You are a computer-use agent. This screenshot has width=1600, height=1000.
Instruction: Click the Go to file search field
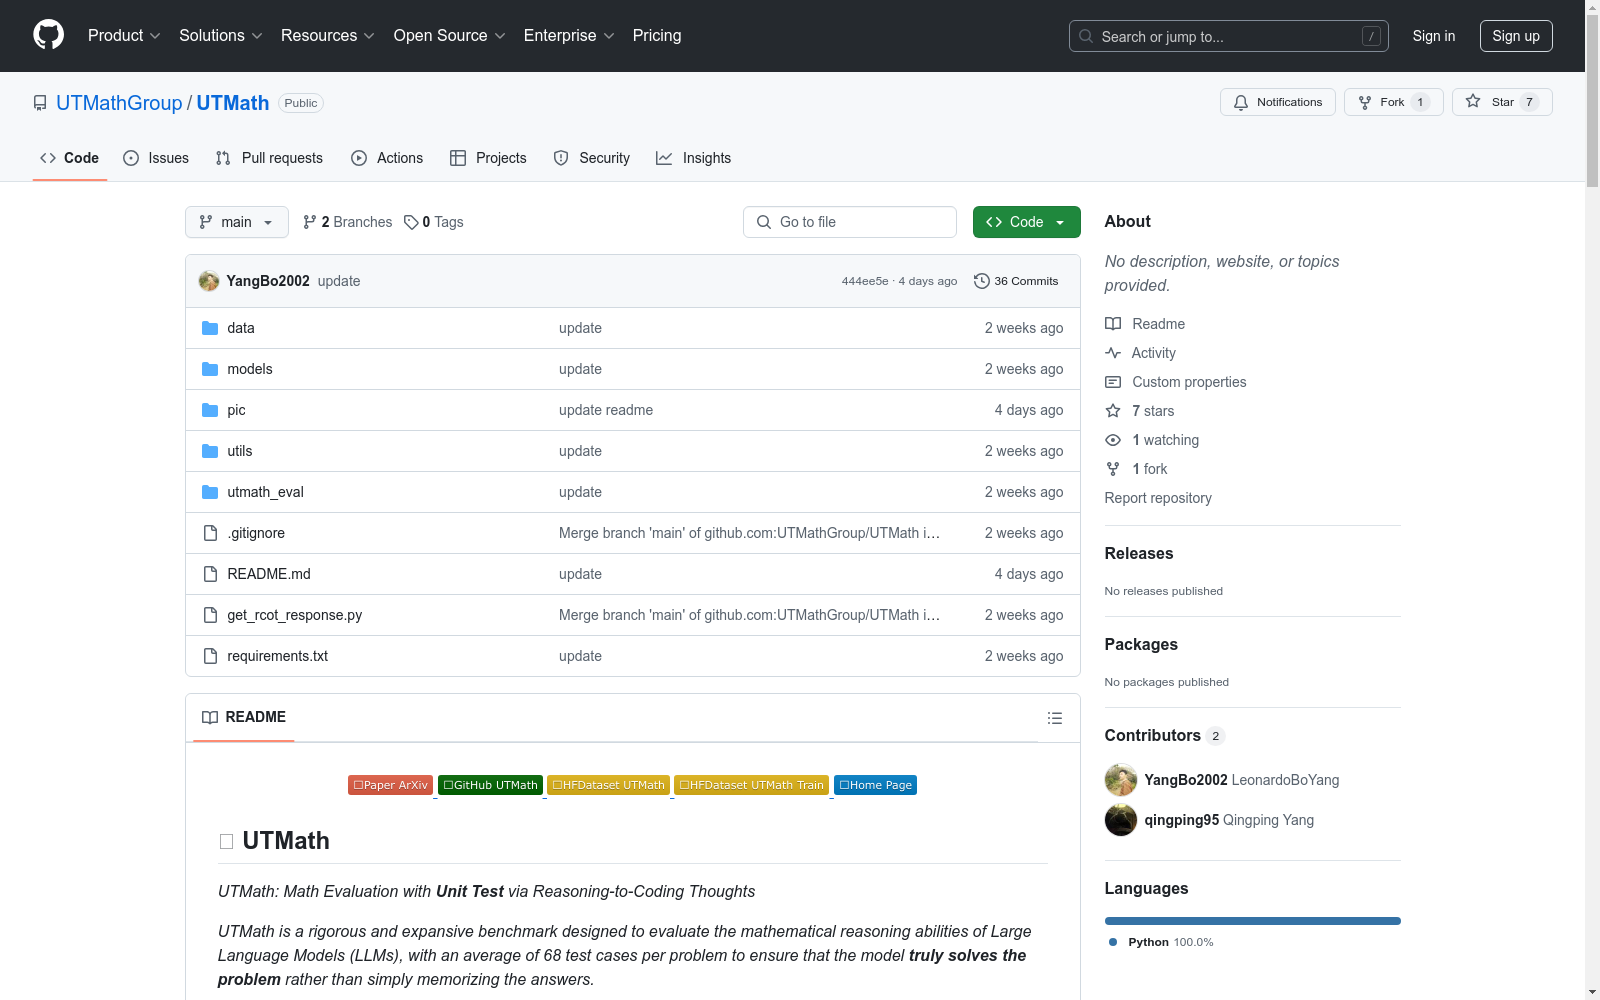pyautogui.click(x=850, y=222)
